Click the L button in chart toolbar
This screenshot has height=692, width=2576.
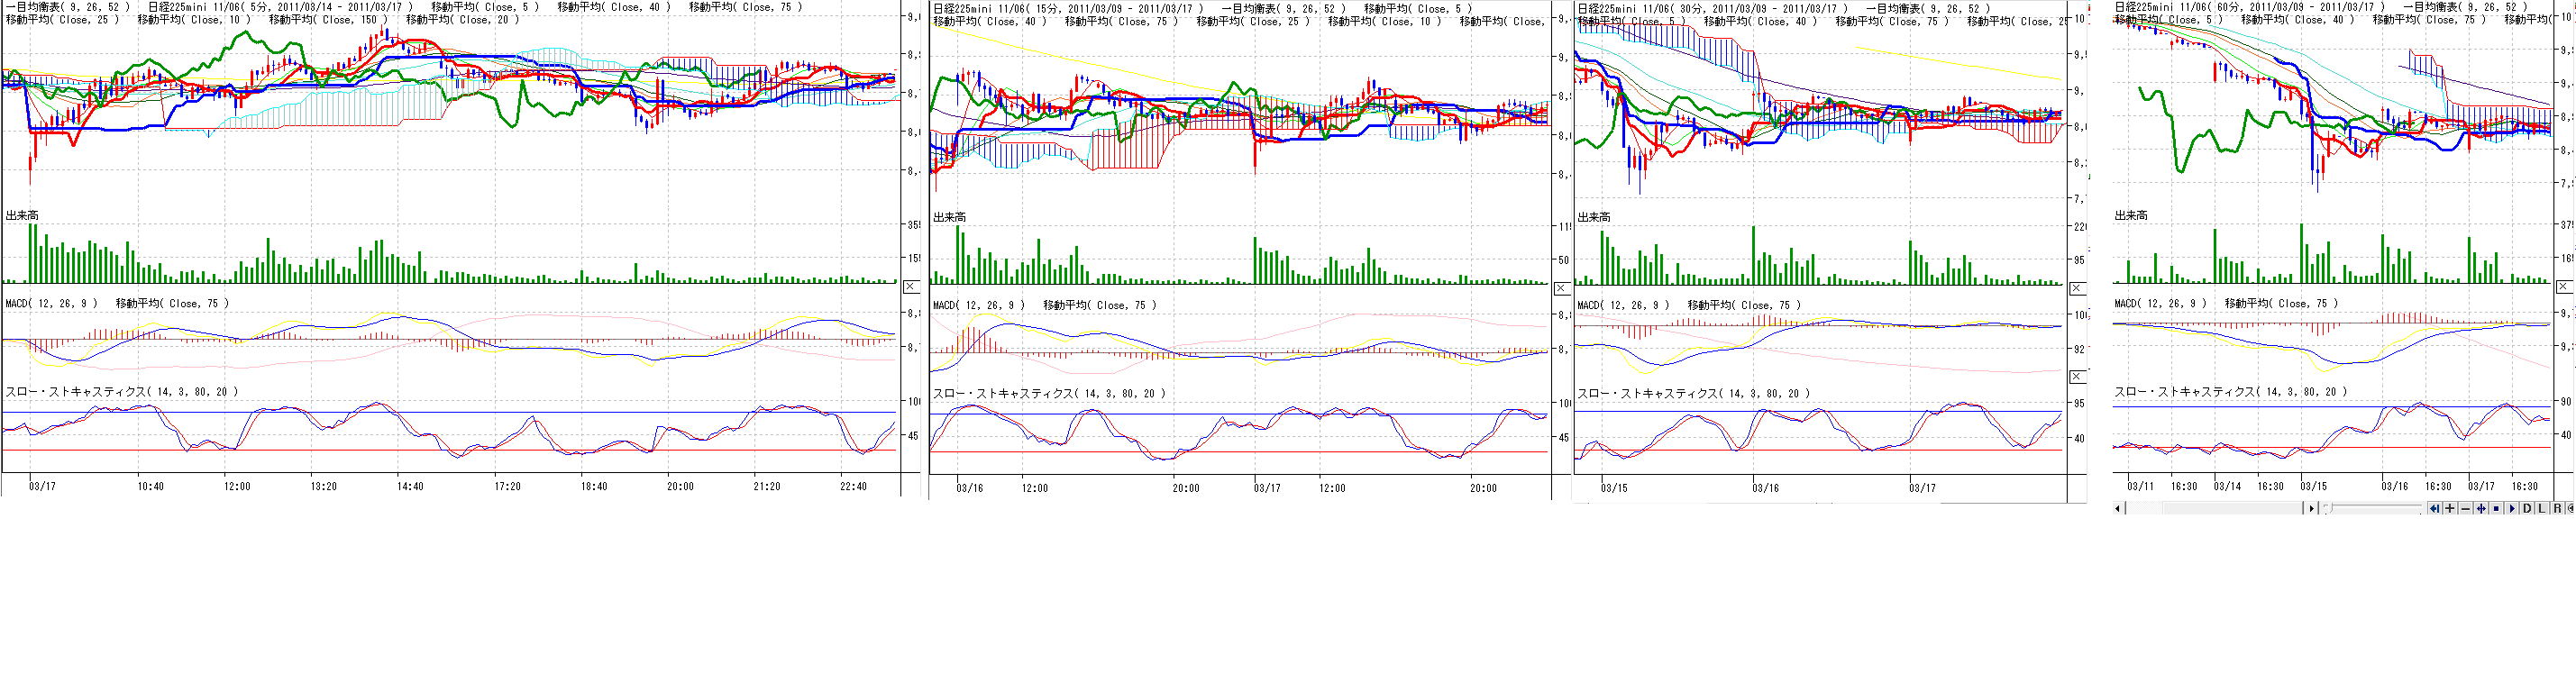2542,509
